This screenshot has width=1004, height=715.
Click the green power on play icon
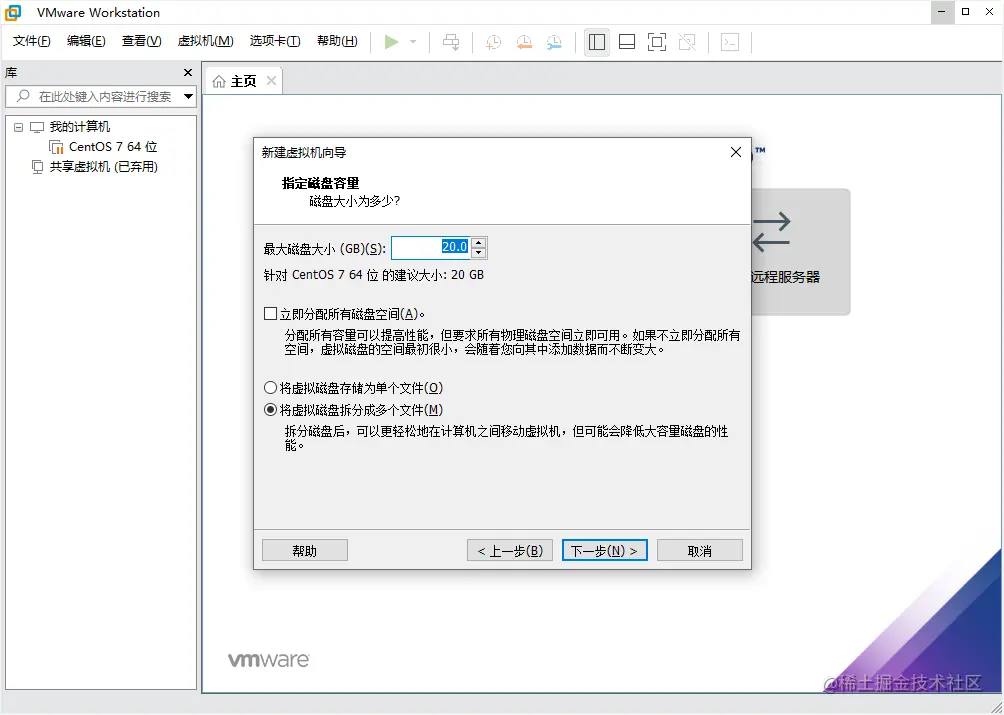click(x=391, y=42)
